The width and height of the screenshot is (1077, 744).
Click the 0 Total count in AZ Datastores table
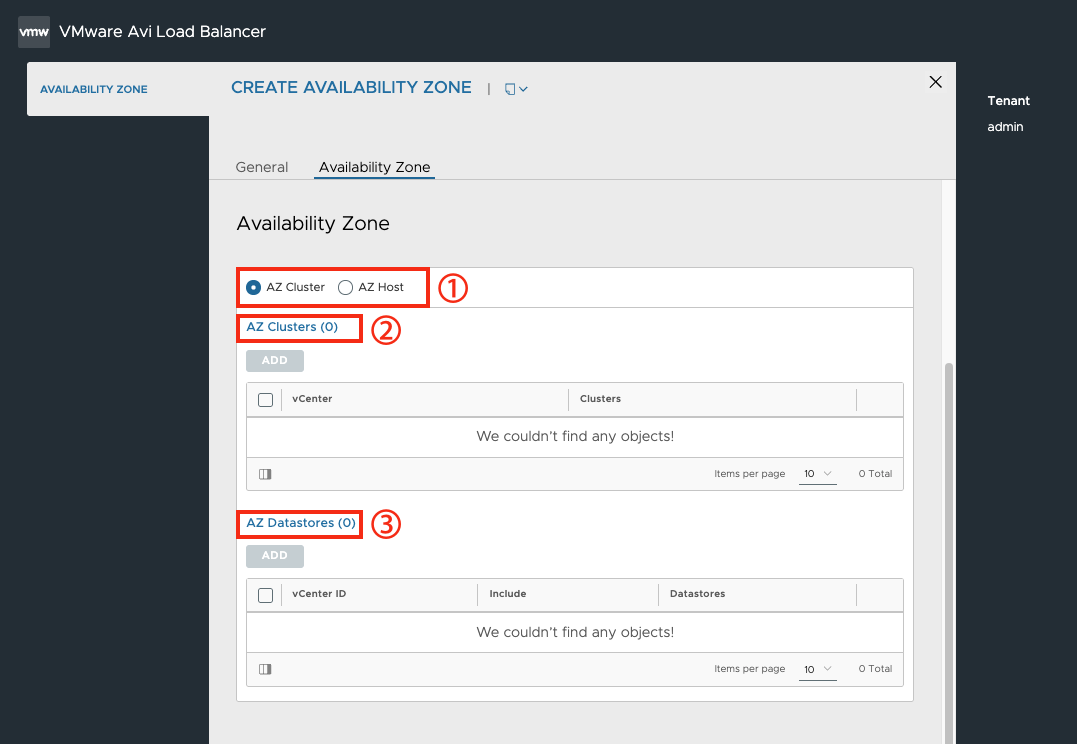pos(875,669)
